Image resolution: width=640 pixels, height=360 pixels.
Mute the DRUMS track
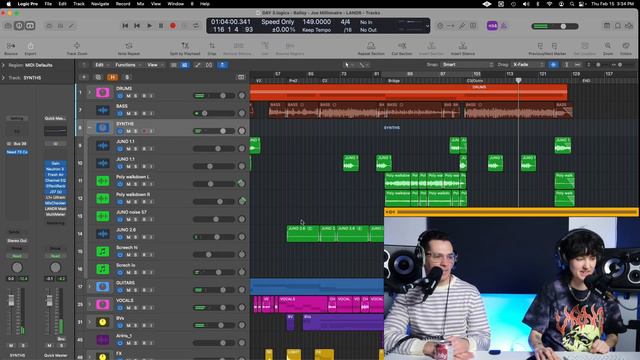128,96
